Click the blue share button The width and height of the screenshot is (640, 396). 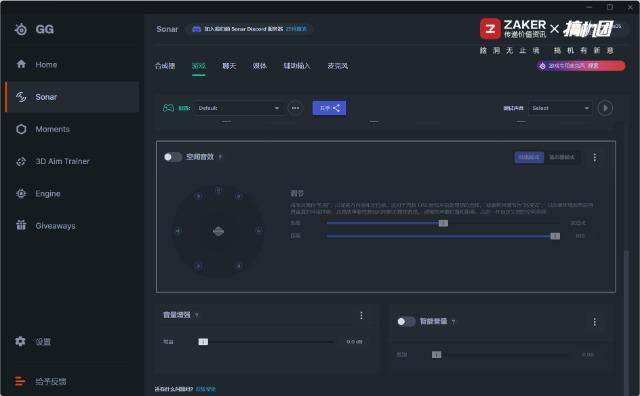click(x=329, y=108)
